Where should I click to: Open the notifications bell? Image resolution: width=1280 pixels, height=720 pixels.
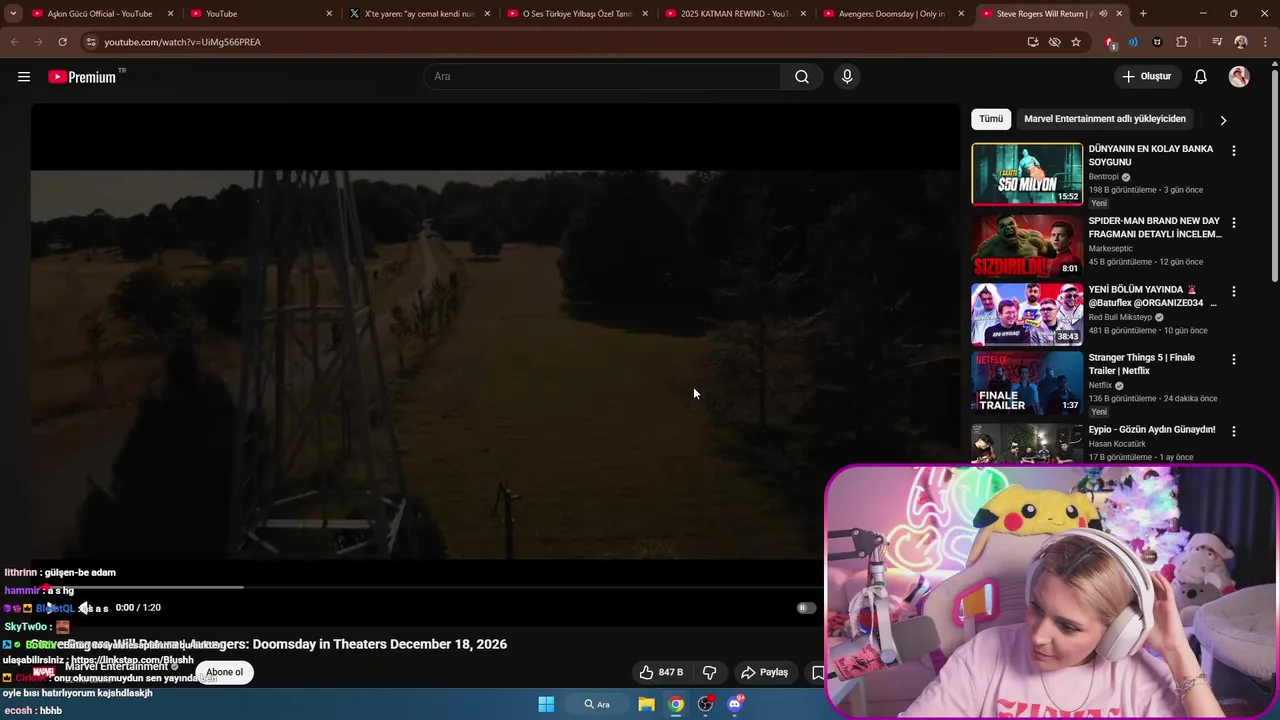coord(1201,77)
